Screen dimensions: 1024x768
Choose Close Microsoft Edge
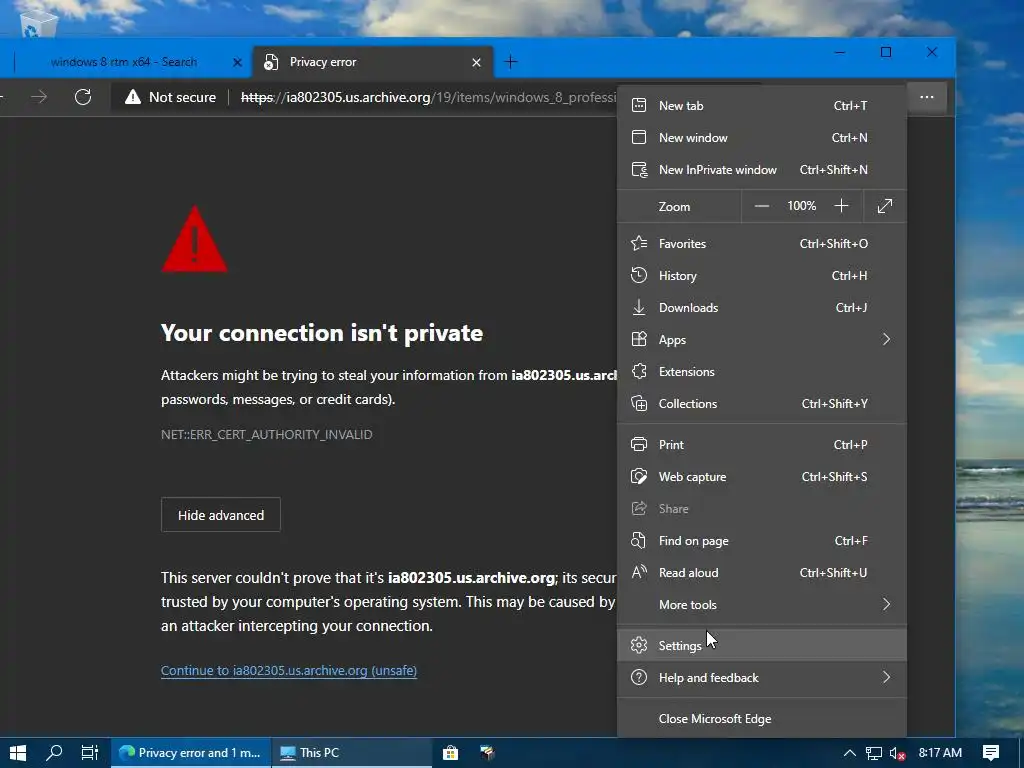[x=761, y=718]
